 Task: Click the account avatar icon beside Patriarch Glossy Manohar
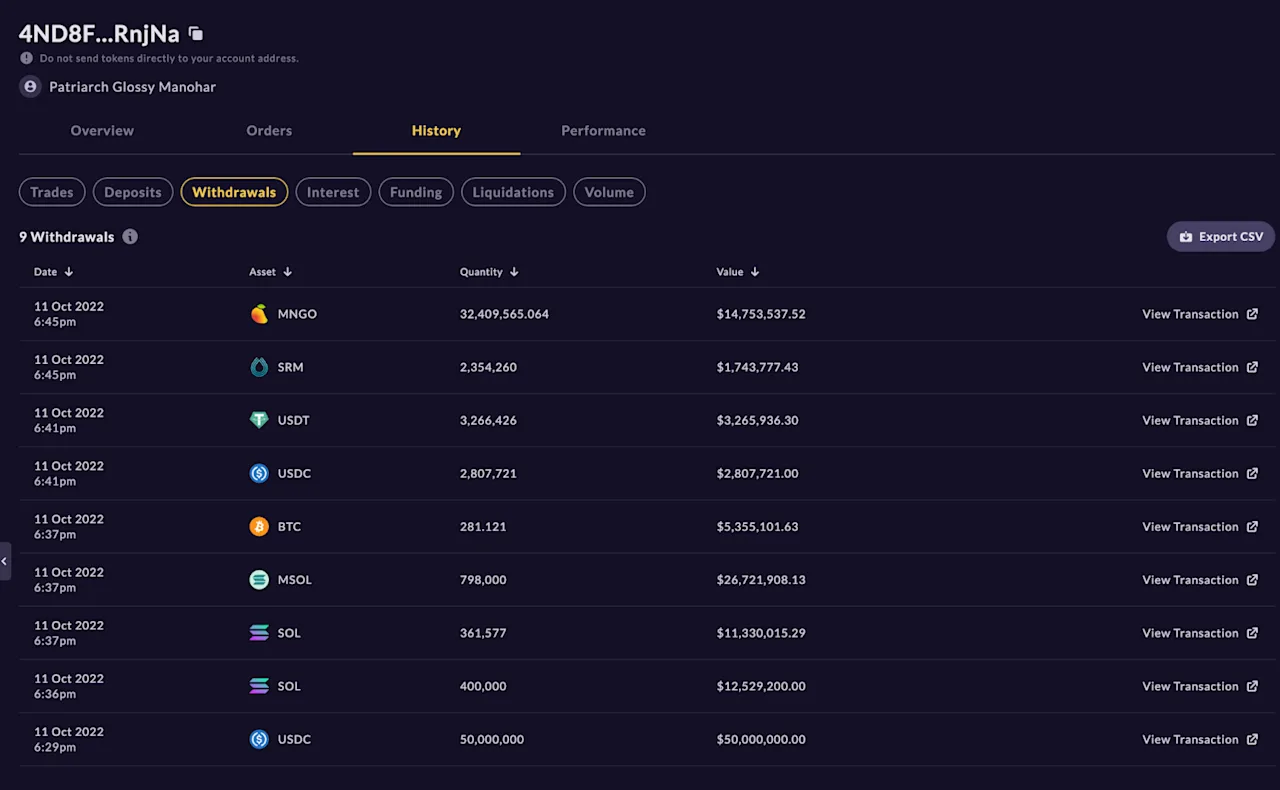click(x=30, y=87)
